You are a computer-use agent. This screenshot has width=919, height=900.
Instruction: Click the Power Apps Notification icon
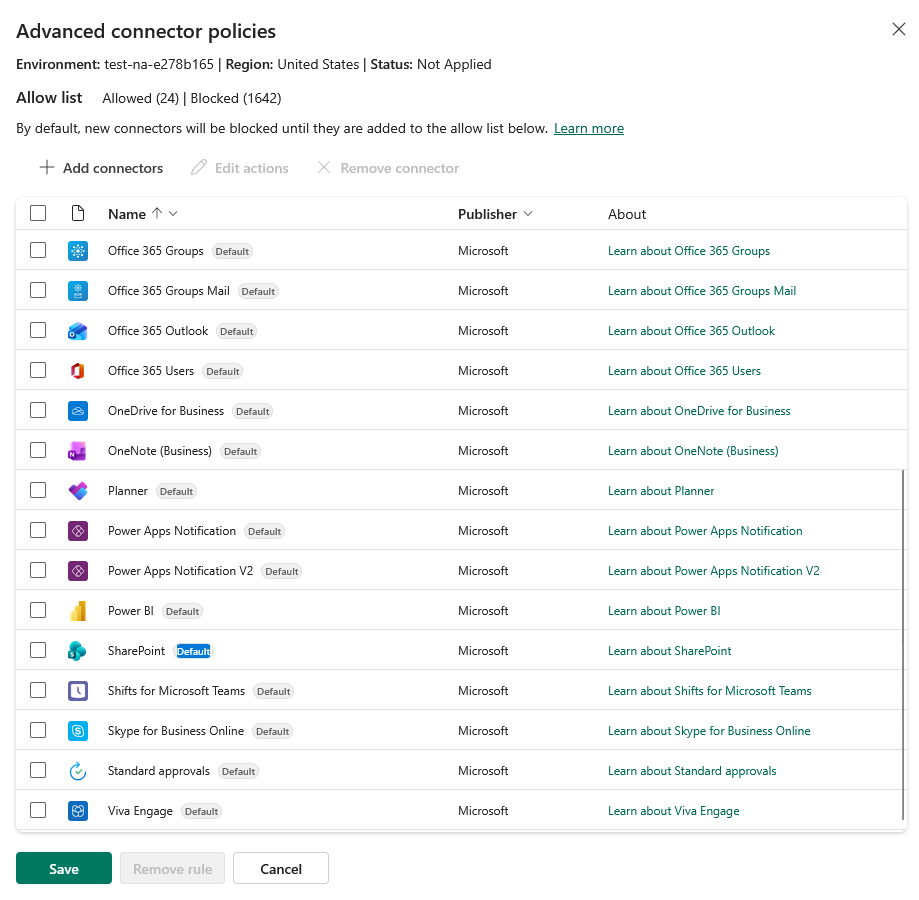(78, 531)
